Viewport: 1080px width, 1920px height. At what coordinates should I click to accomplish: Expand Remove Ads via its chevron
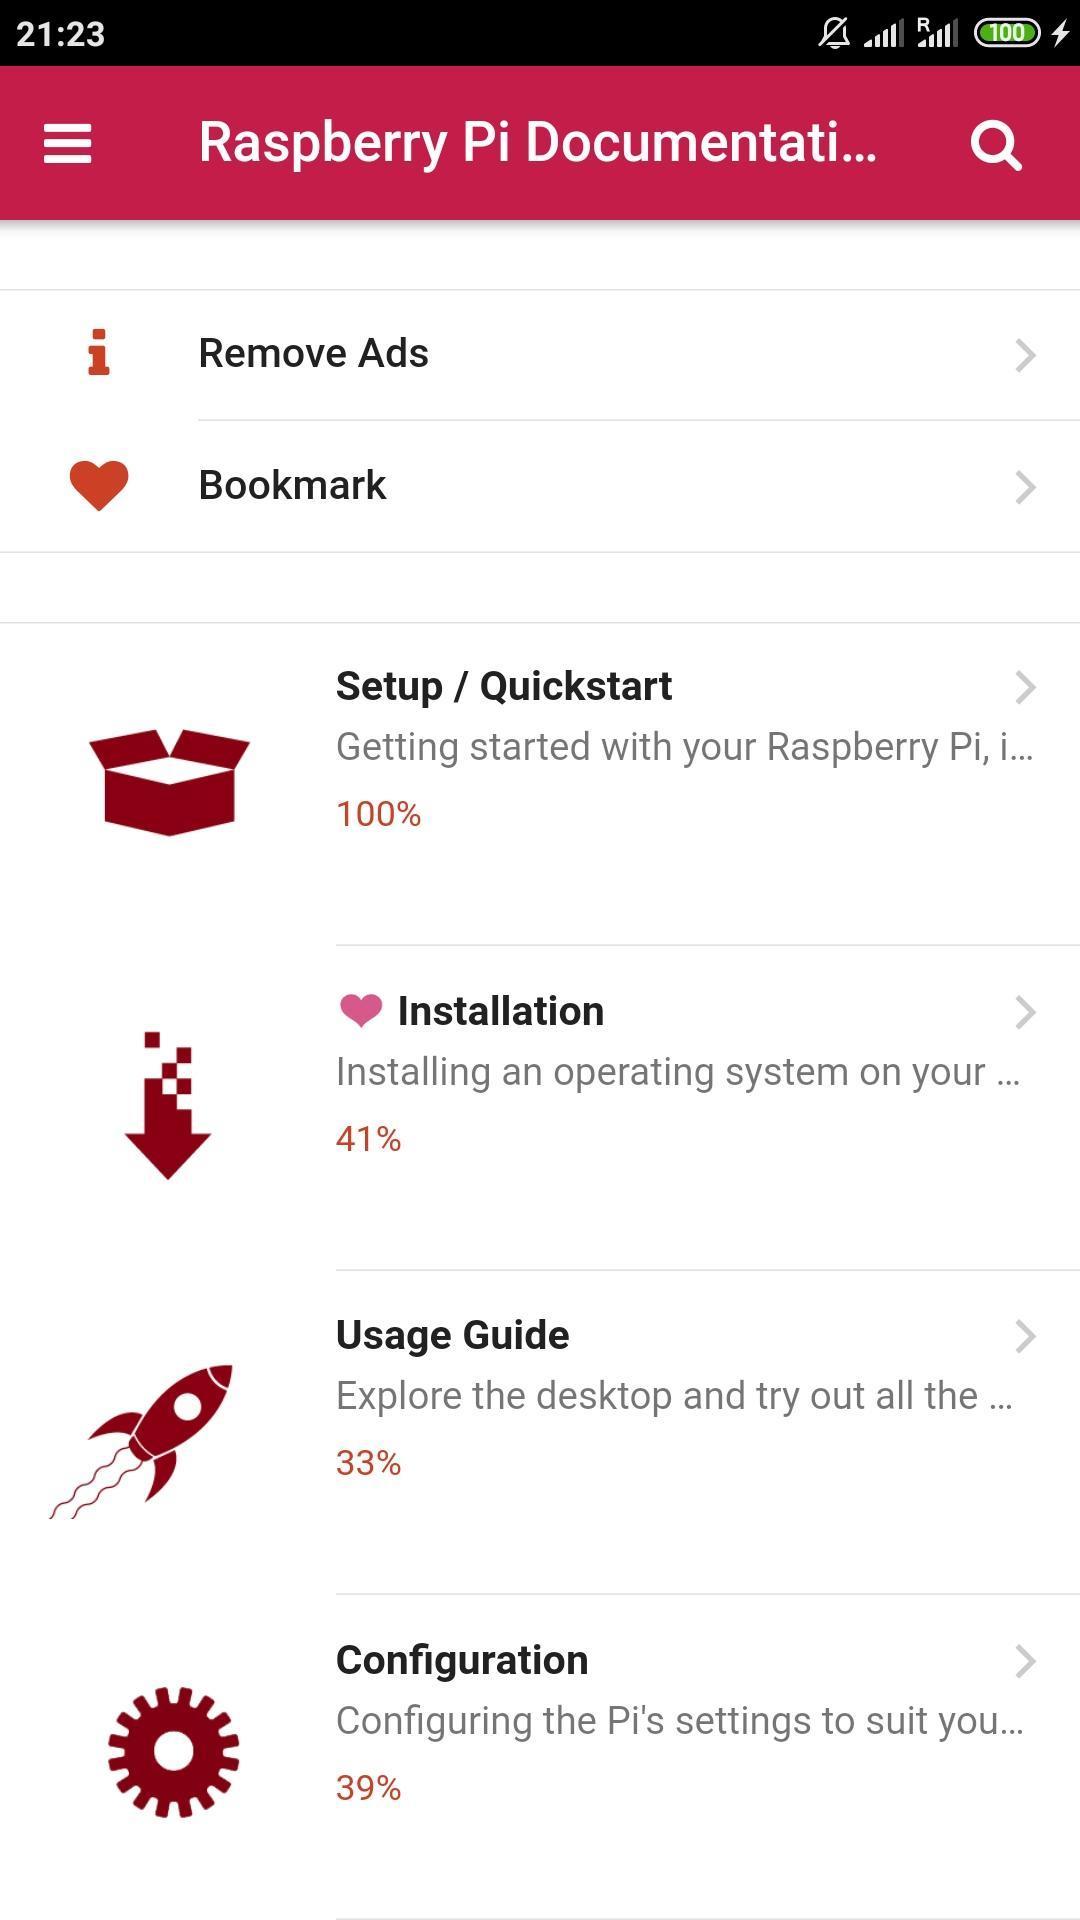coord(1025,355)
